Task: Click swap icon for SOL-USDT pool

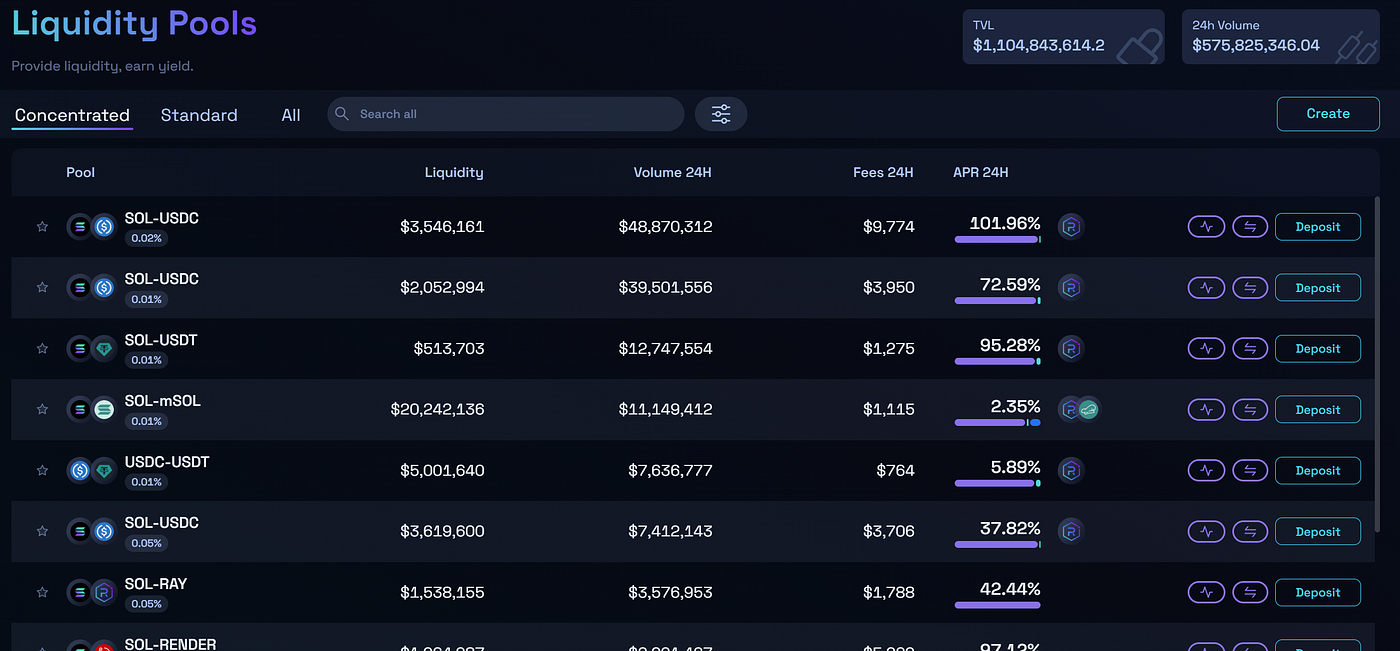Action: 1250,349
